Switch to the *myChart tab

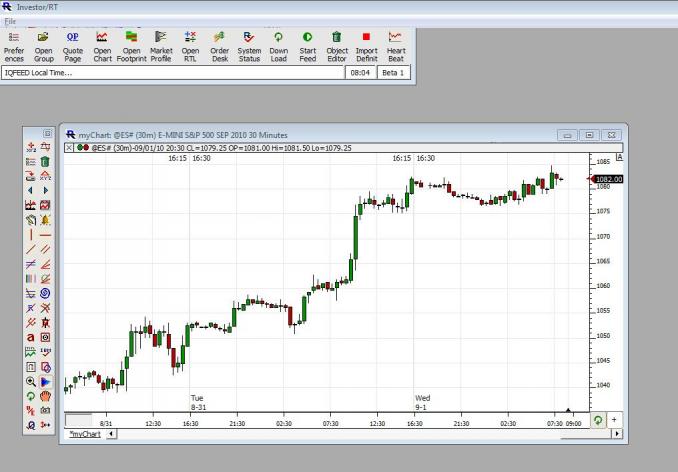coord(84,434)
